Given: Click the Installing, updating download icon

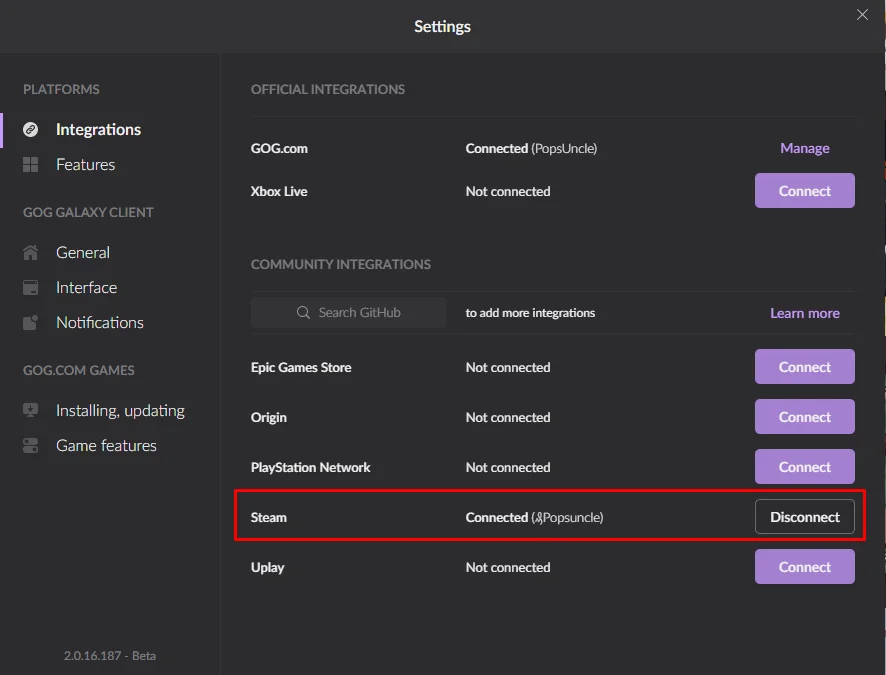Looking at the screenshot, I should (x=31, y=411).
